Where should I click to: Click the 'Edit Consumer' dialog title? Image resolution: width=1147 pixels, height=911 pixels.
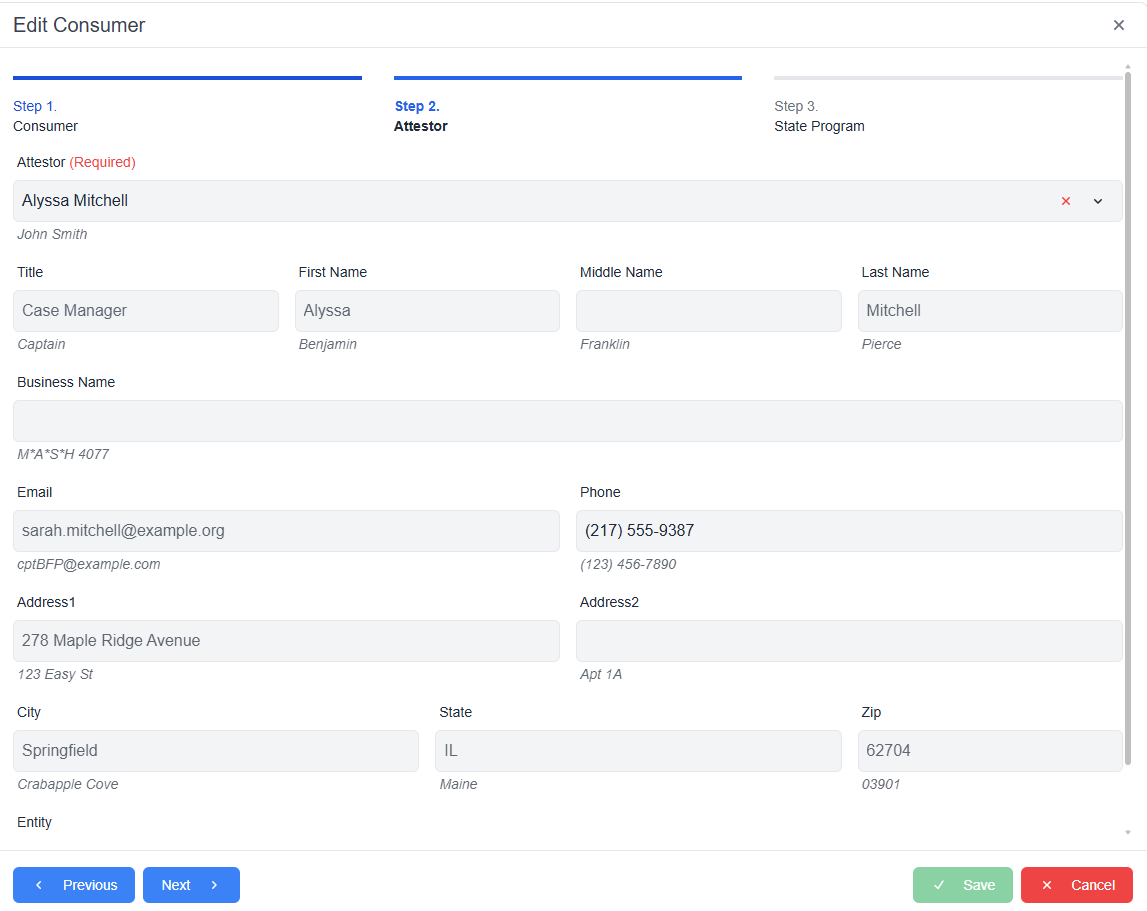79,25
